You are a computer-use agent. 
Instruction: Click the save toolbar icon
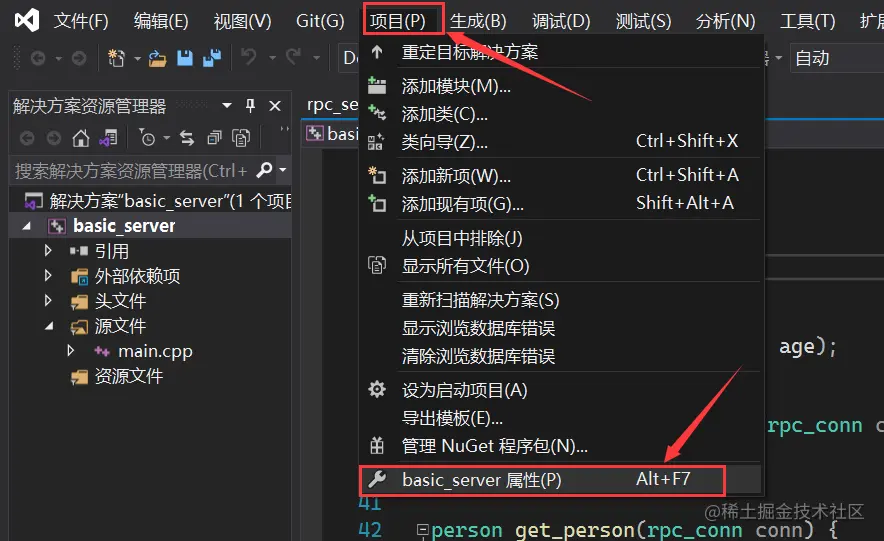[x=185, y=58]
